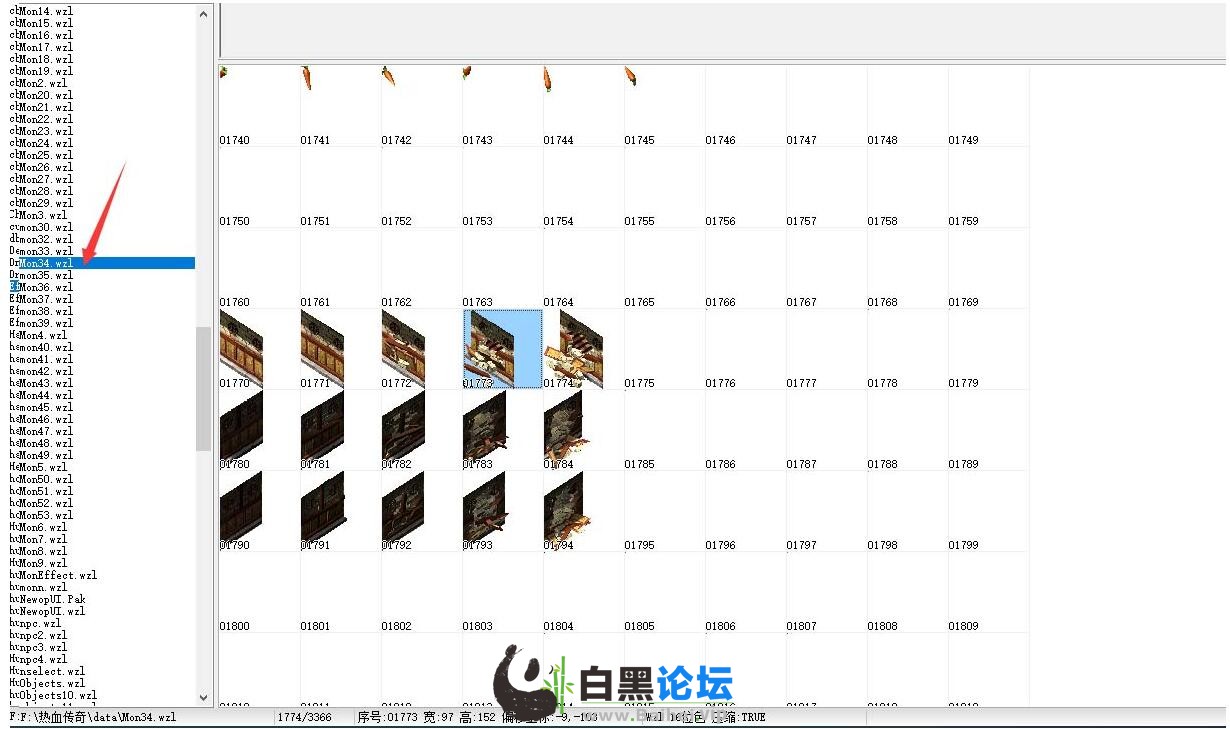The width and height of the screenshot is (1230, 729).
Task: Select empty image cell 01800
Action: (259, 592)
